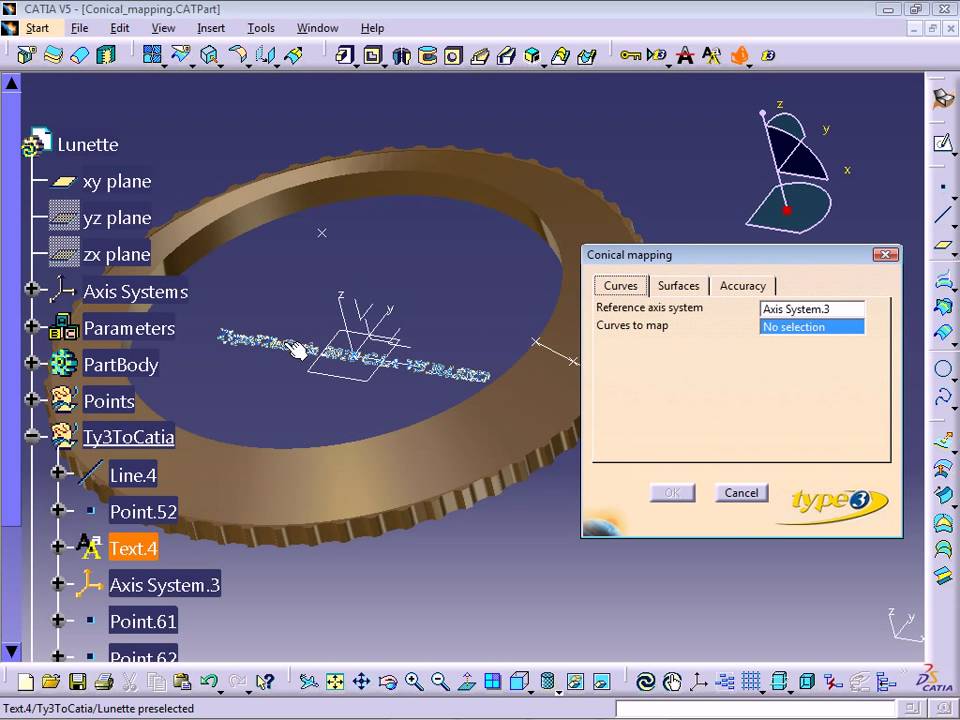Close the Conical mapping dialog

click(x=885, y=254)
